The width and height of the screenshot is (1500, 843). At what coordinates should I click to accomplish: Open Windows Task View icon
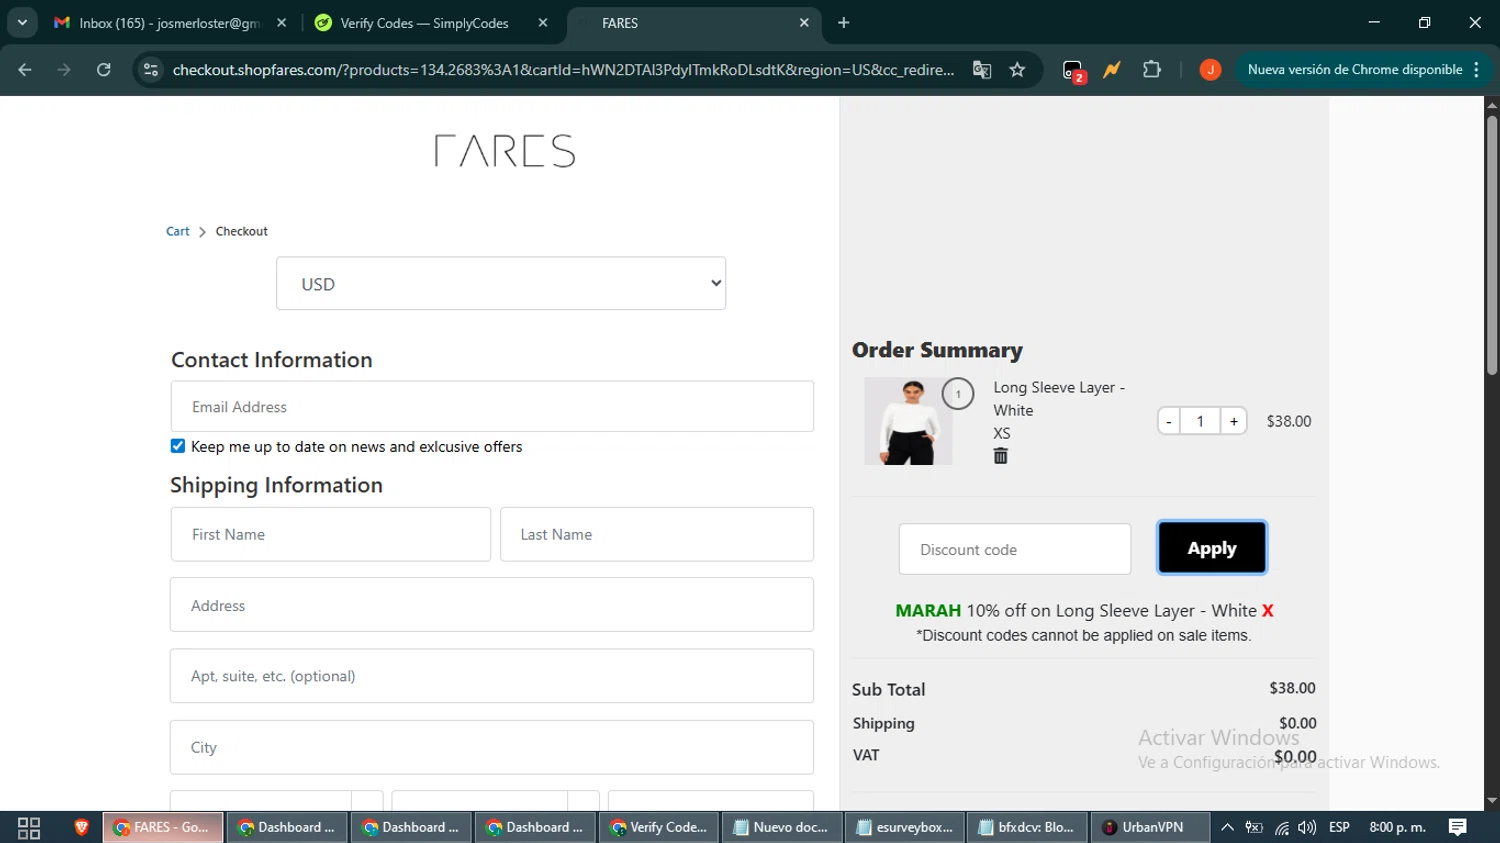click(29, 828)
